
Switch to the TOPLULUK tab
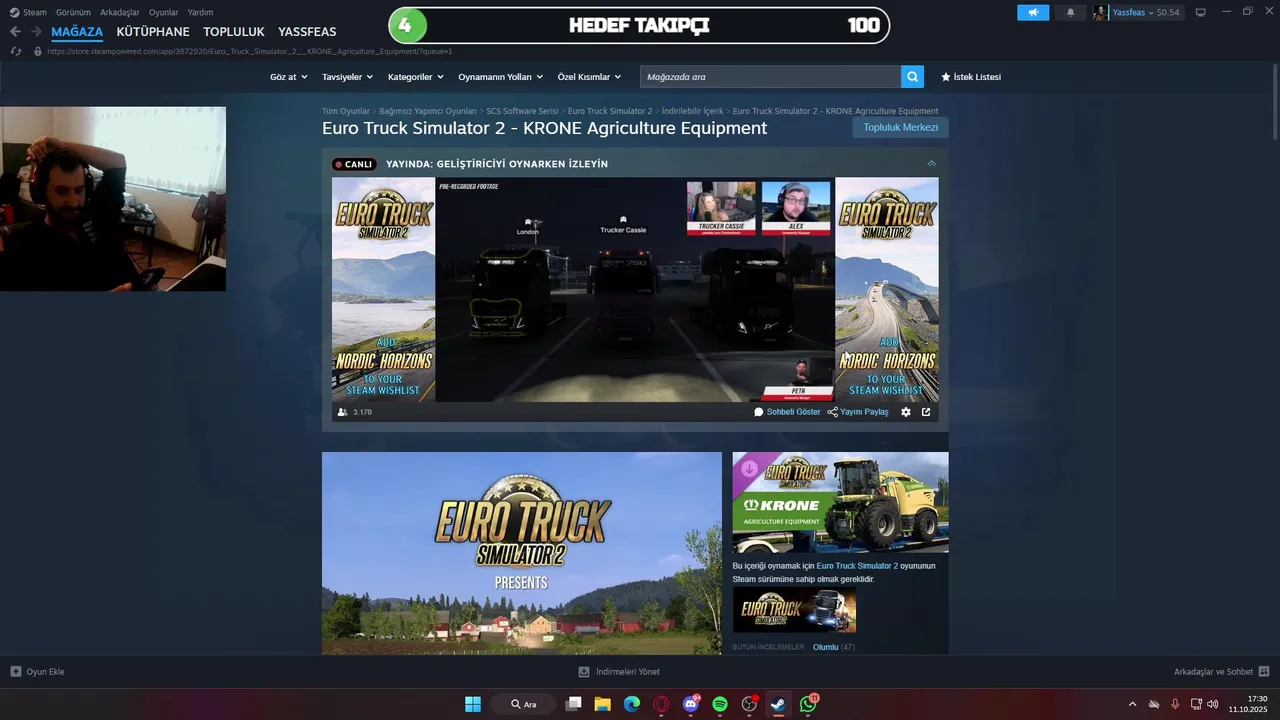[234, 32]
